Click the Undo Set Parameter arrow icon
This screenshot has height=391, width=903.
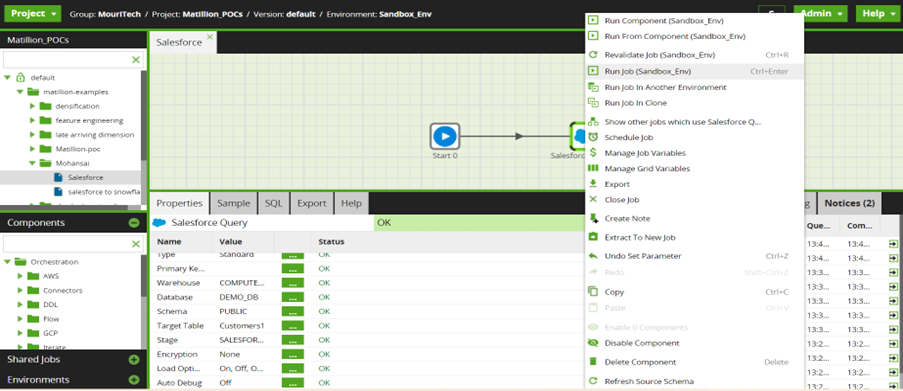coord(593,256)
